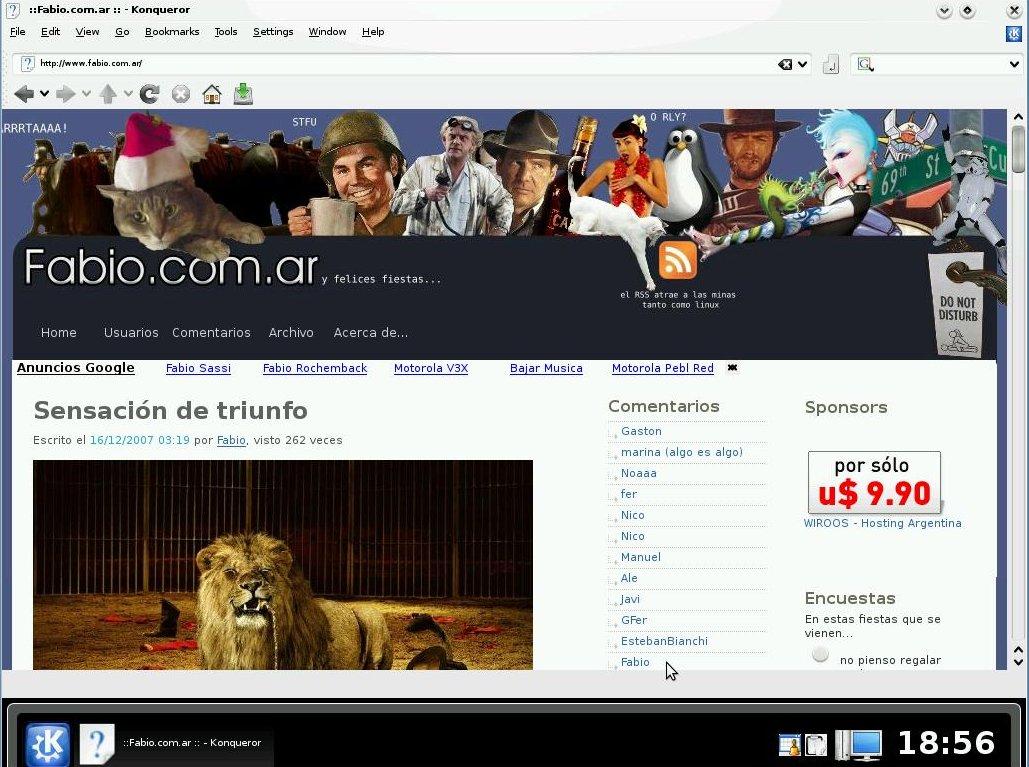Click the Go button beside the location bar
The width and height of the screenshot is (1029, 767).
click(x=831, y=64)
